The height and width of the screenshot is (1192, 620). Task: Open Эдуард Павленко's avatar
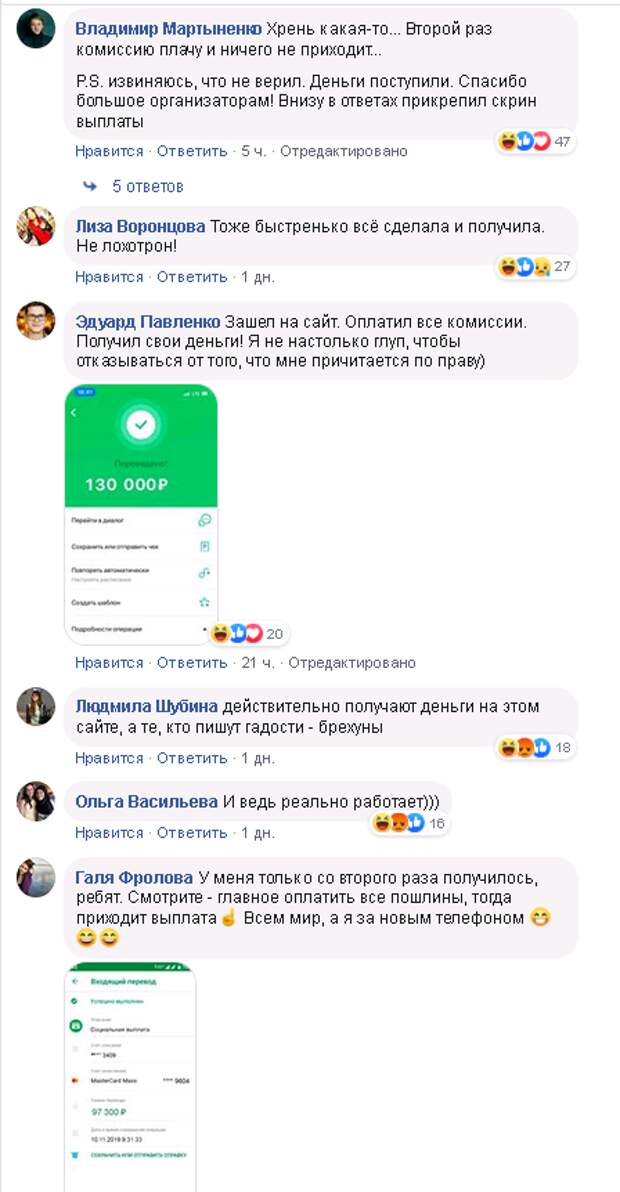36,320
